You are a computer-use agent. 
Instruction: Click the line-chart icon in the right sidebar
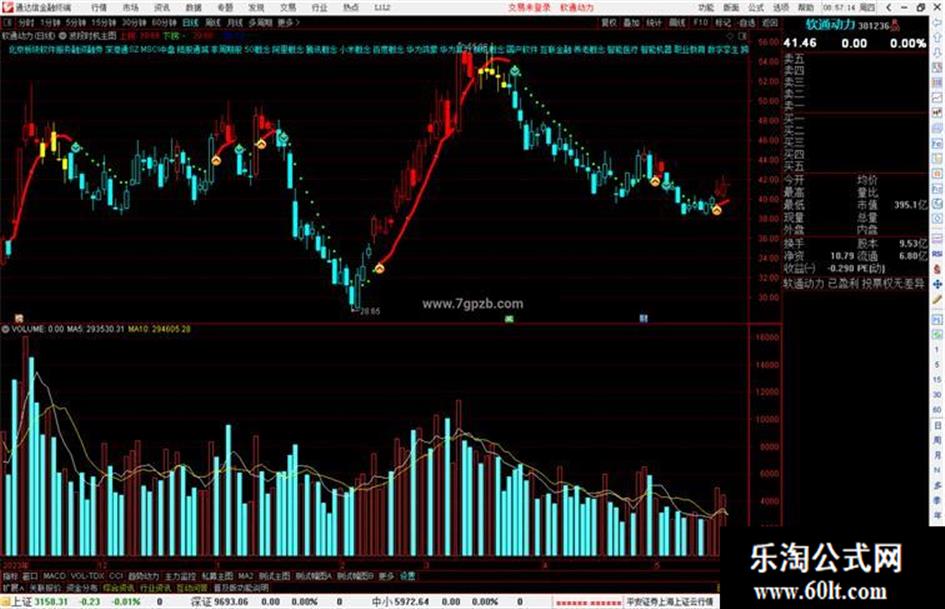(x=937, y=98)
